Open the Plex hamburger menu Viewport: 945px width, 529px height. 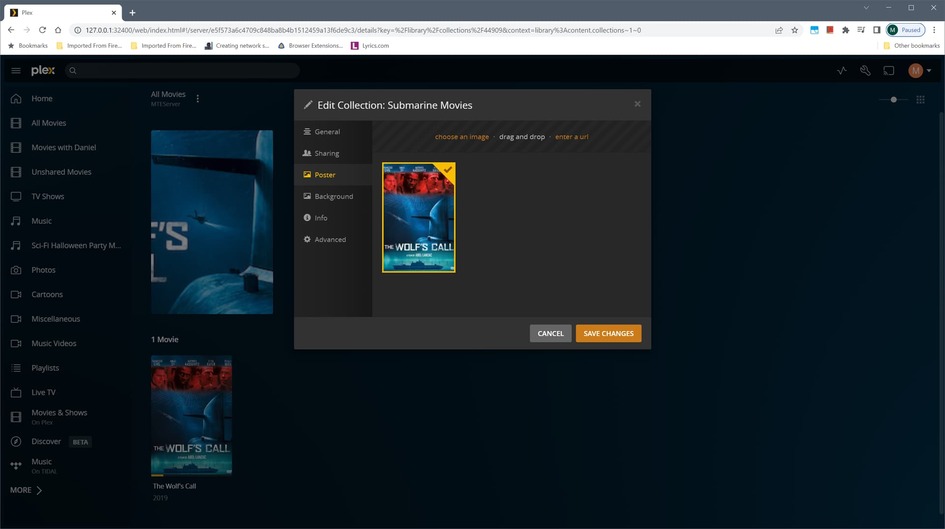pos(16,70)
